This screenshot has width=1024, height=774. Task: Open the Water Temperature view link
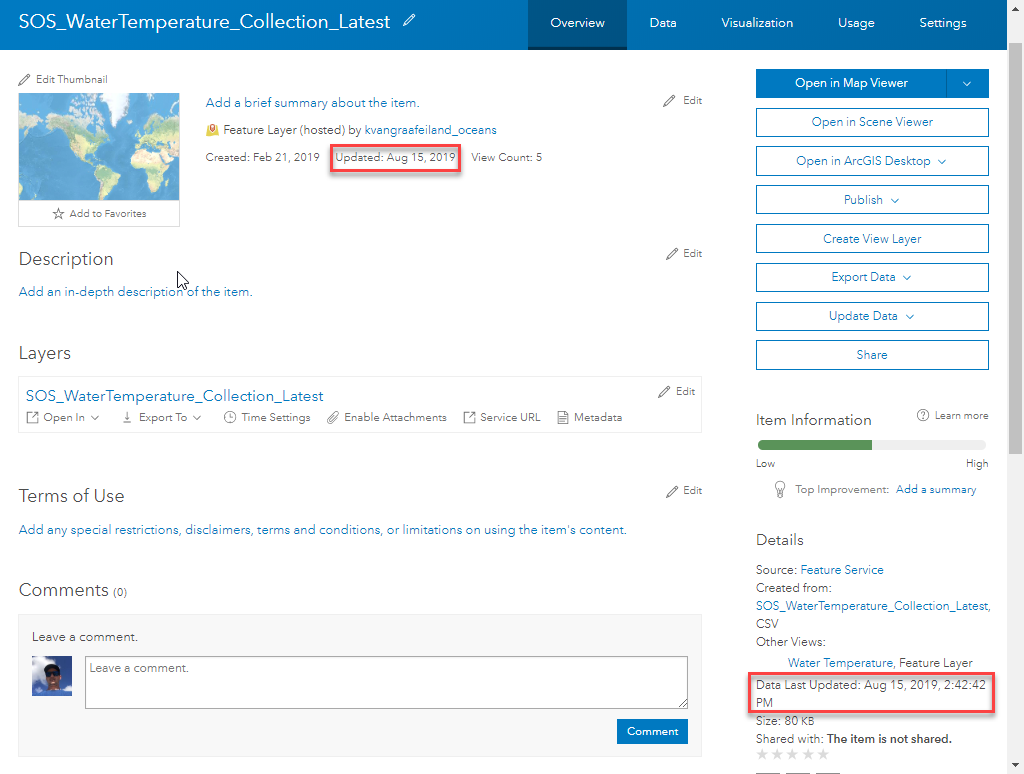840,663
